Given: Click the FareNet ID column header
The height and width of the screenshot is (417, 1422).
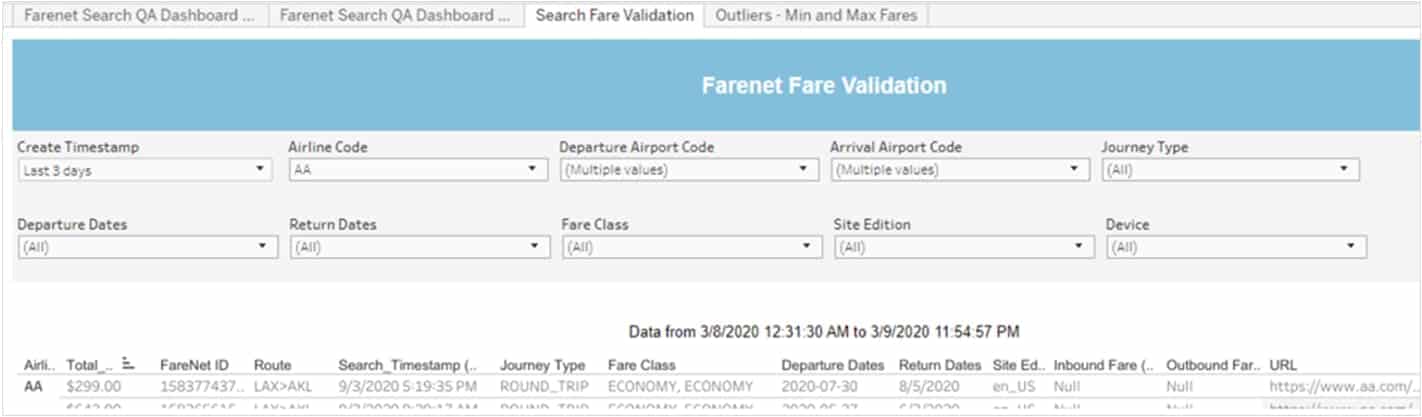Looking at the screenshot, I should pos(194,365).
